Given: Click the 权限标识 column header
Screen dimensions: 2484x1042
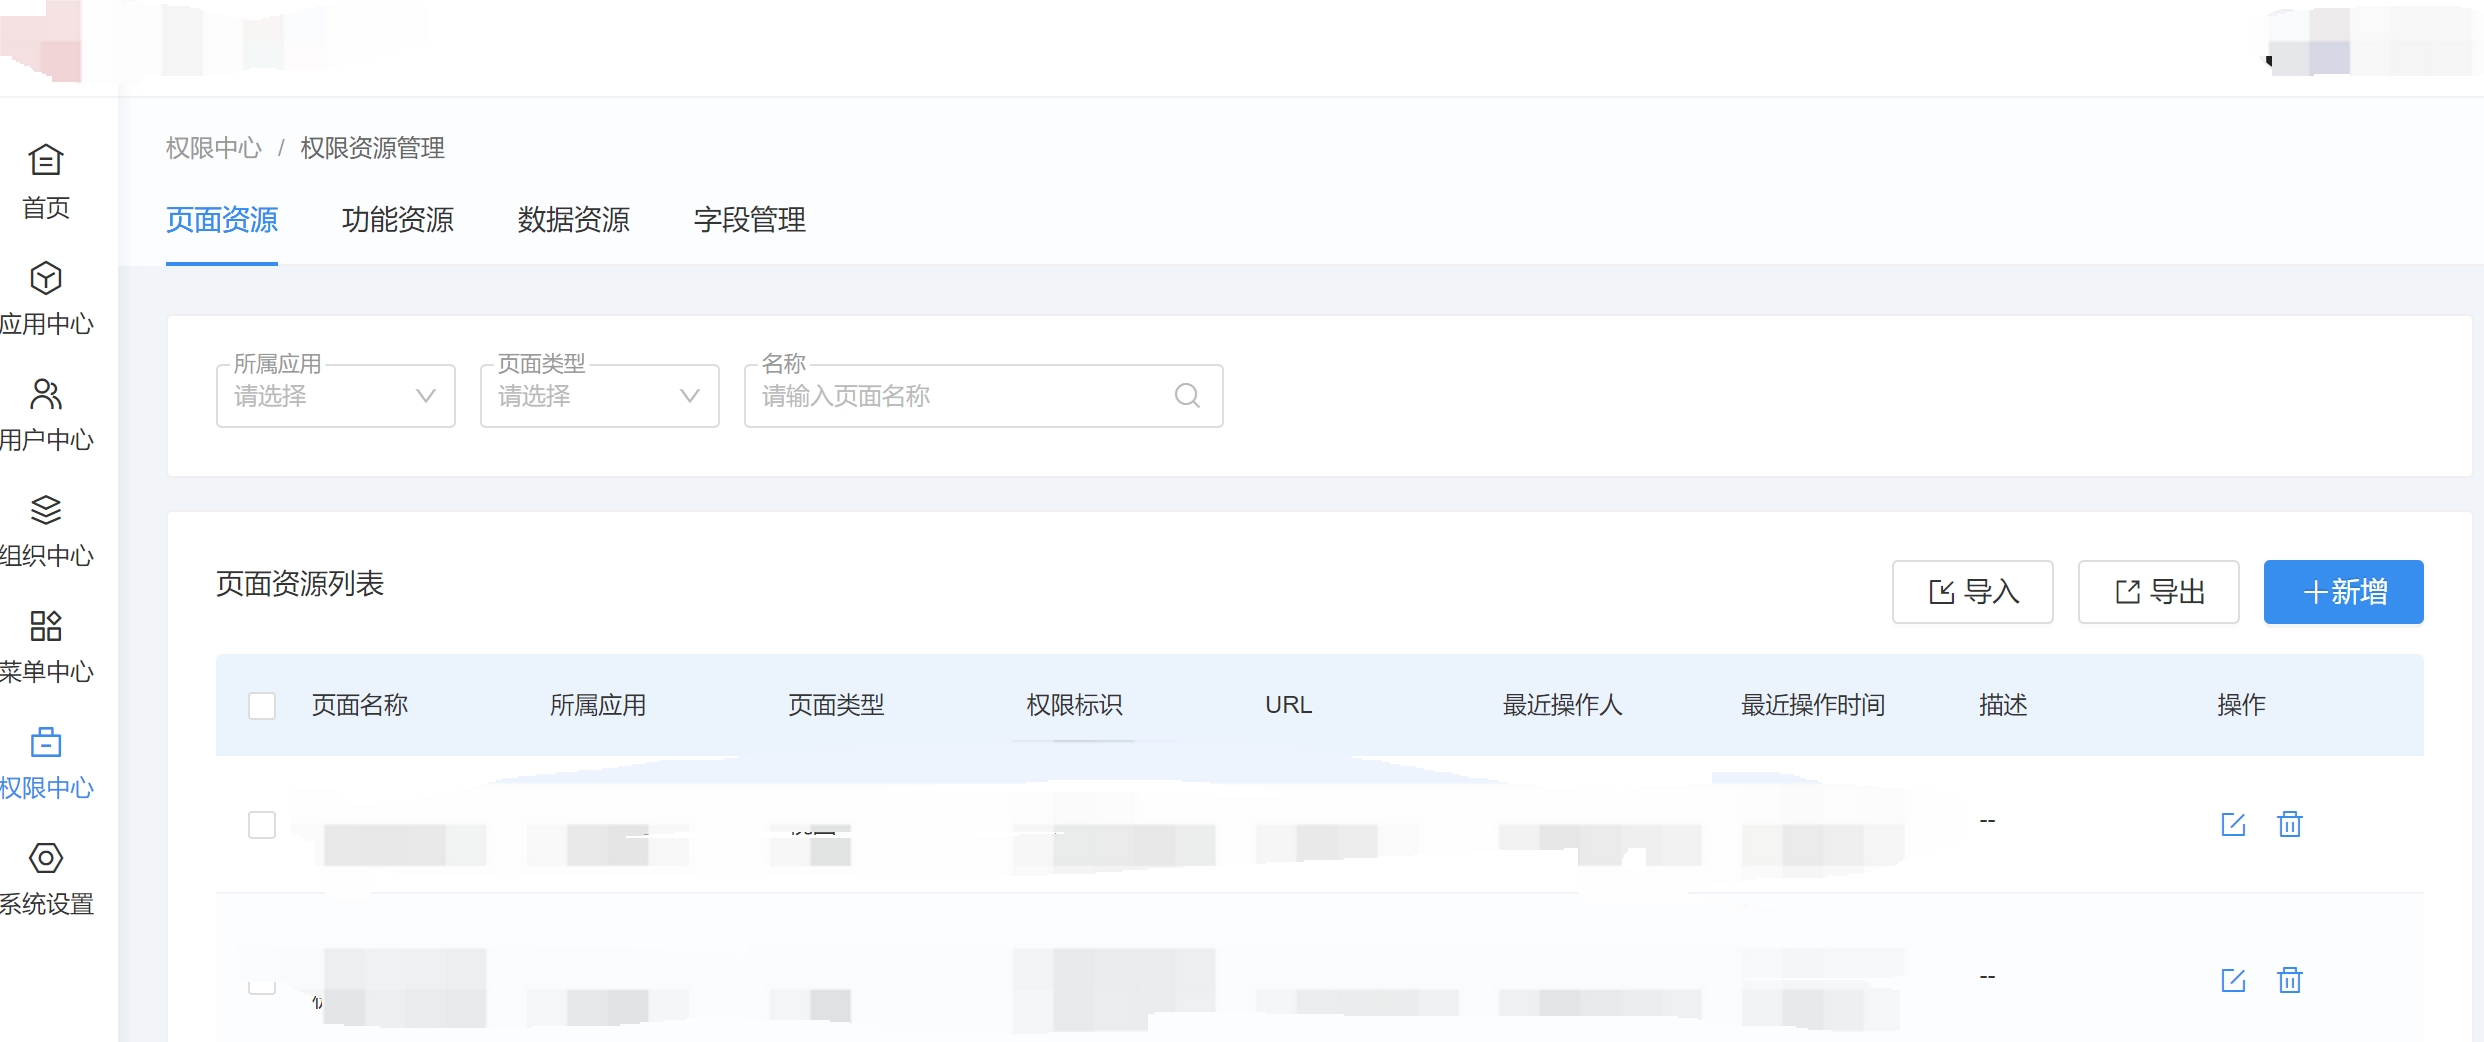Looking at the screenshot, I should [x=1074, y=705].
